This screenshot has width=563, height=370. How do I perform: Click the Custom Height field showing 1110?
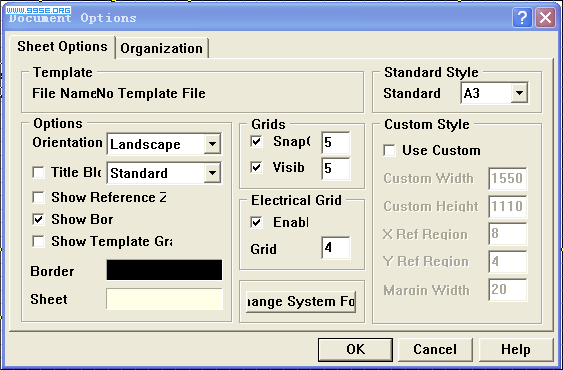pos(508,207)
